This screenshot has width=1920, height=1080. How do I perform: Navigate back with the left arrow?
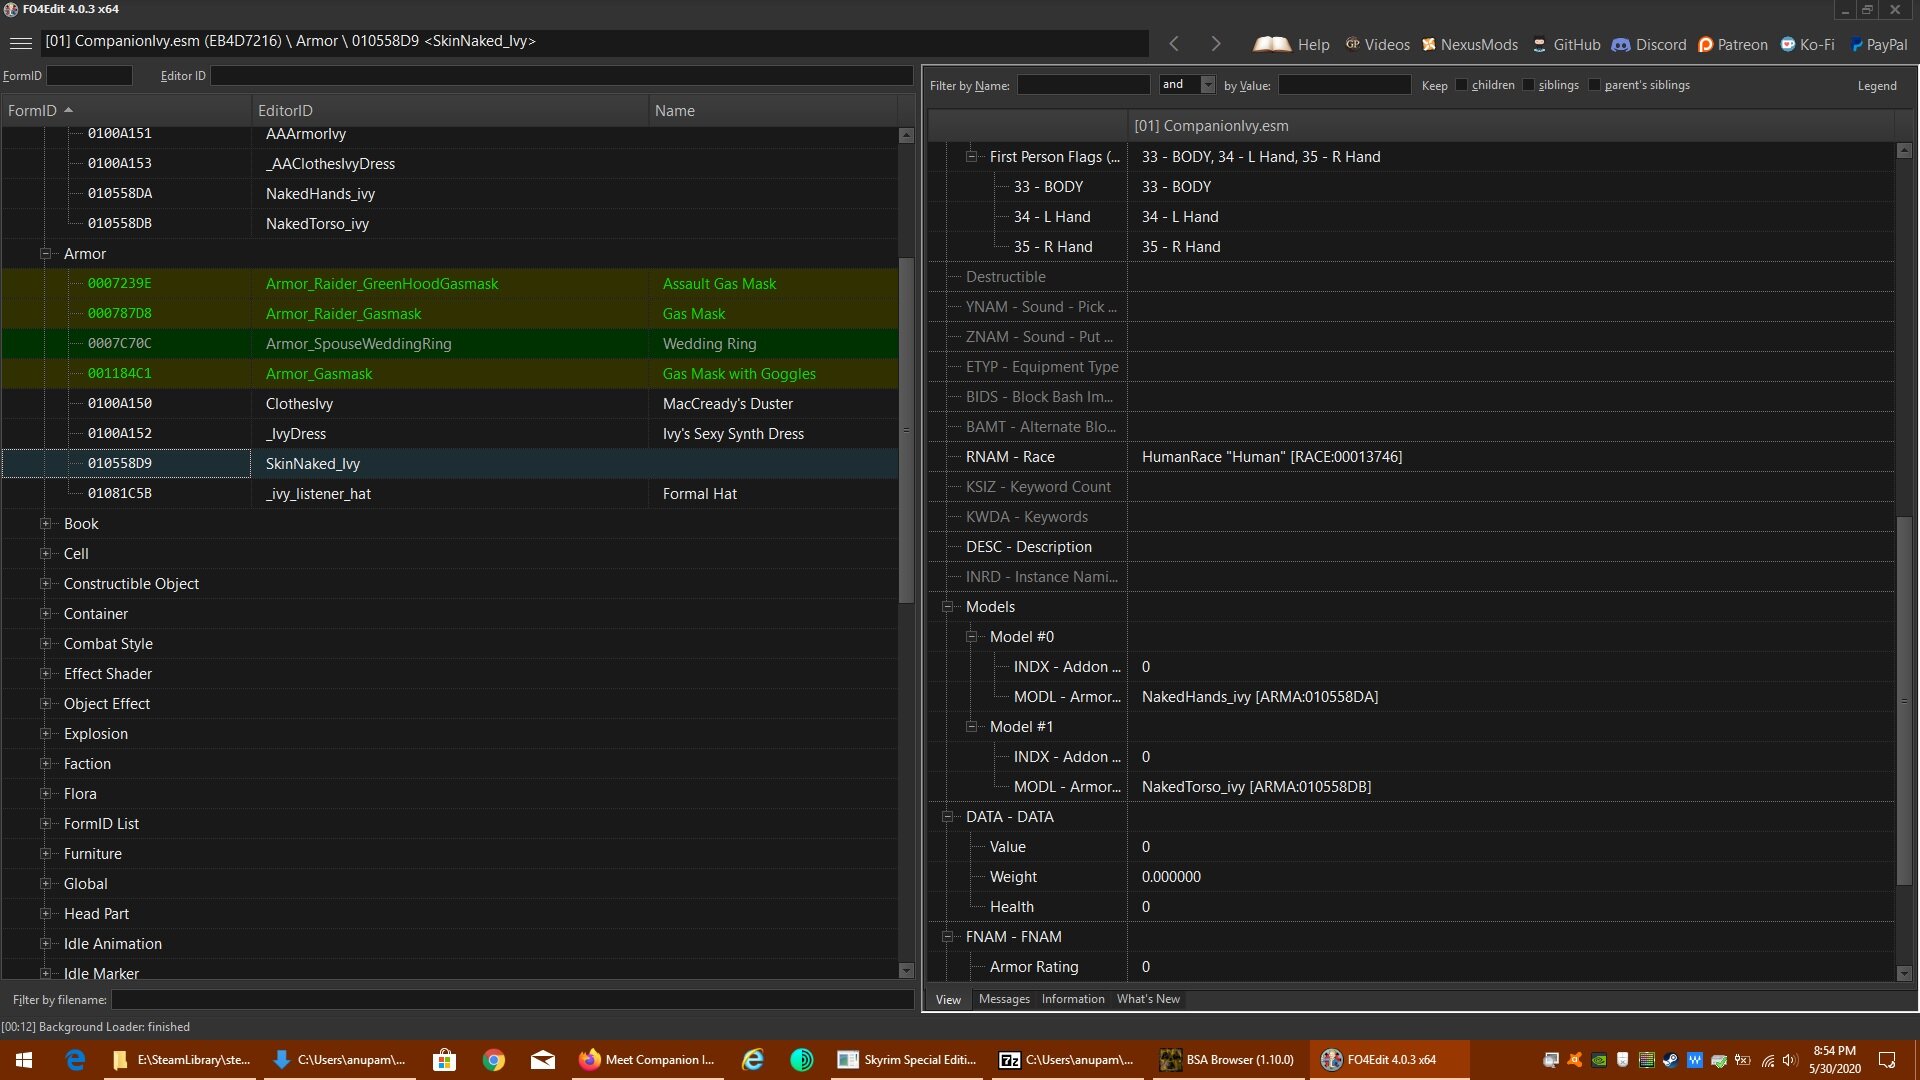click(x=1174, y=44)
